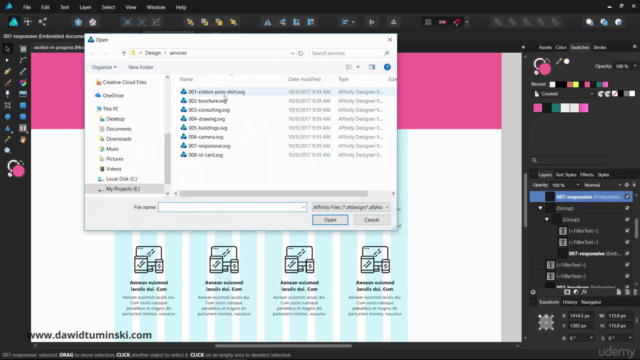Select the Ellipse tool
Screen dimensions: 640x360
7,117
